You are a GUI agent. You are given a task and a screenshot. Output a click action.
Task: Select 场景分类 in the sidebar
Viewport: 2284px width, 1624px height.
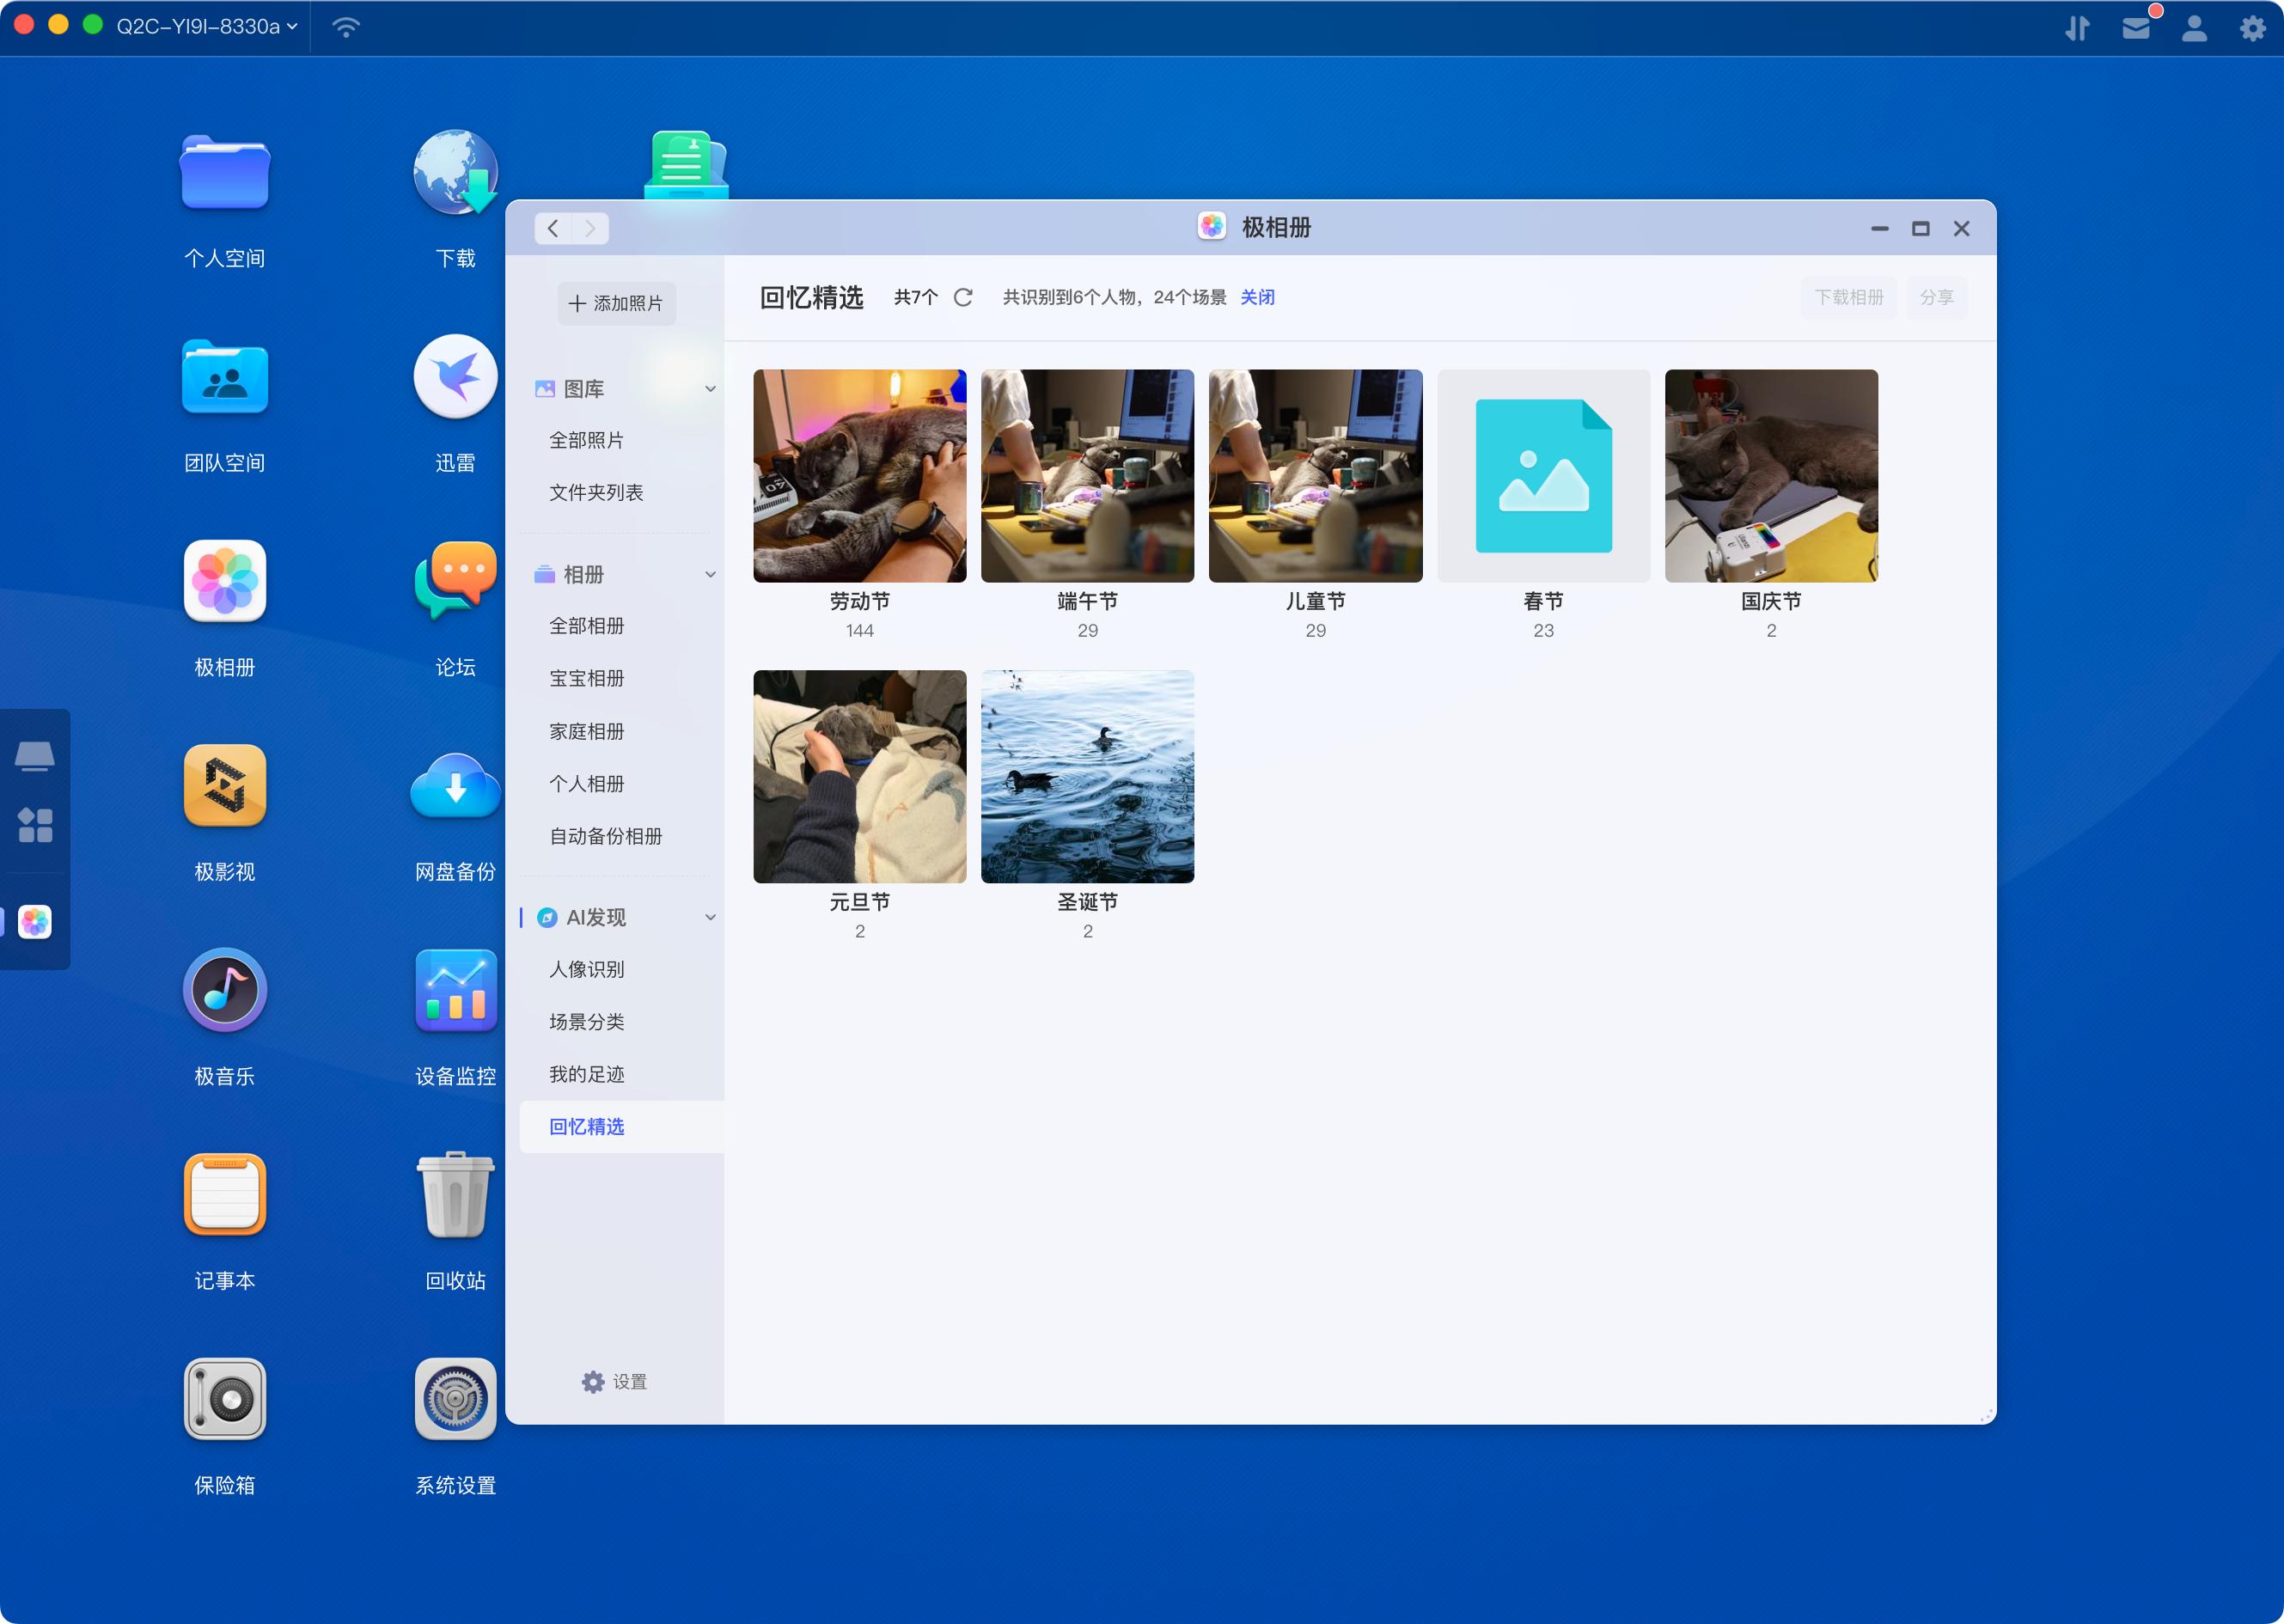coord(586,1021)
